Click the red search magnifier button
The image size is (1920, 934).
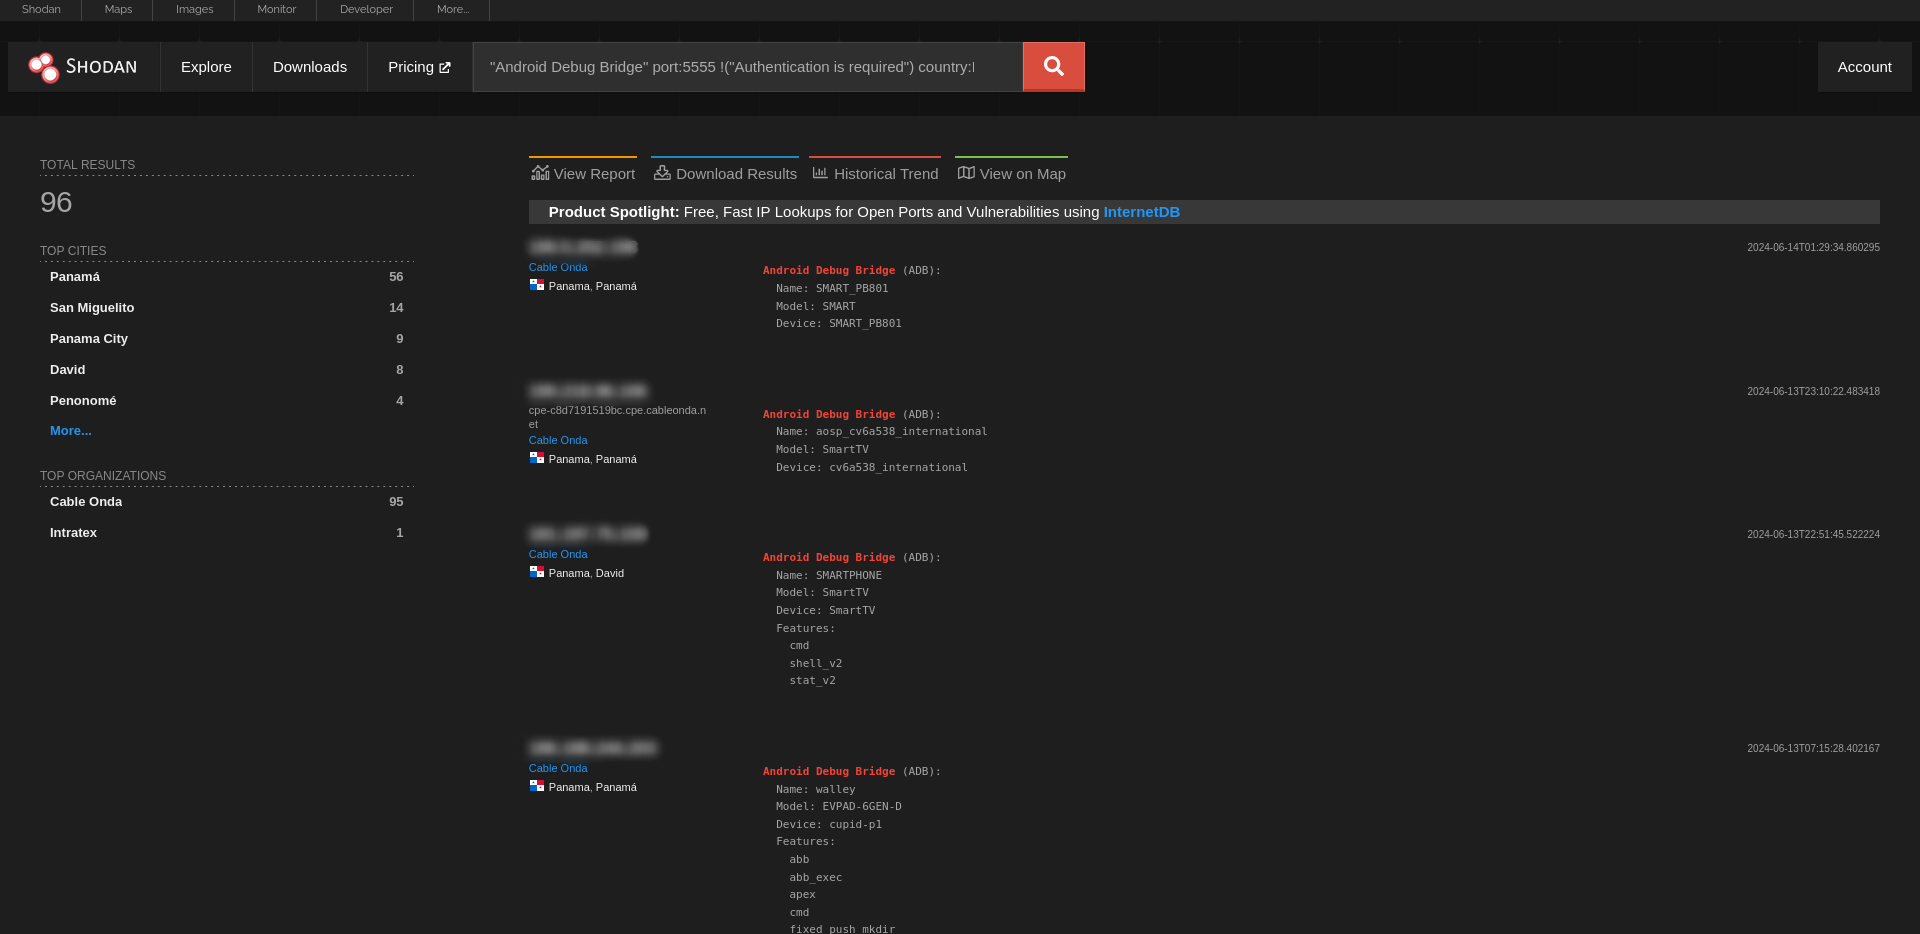[x=1054, y=67]
